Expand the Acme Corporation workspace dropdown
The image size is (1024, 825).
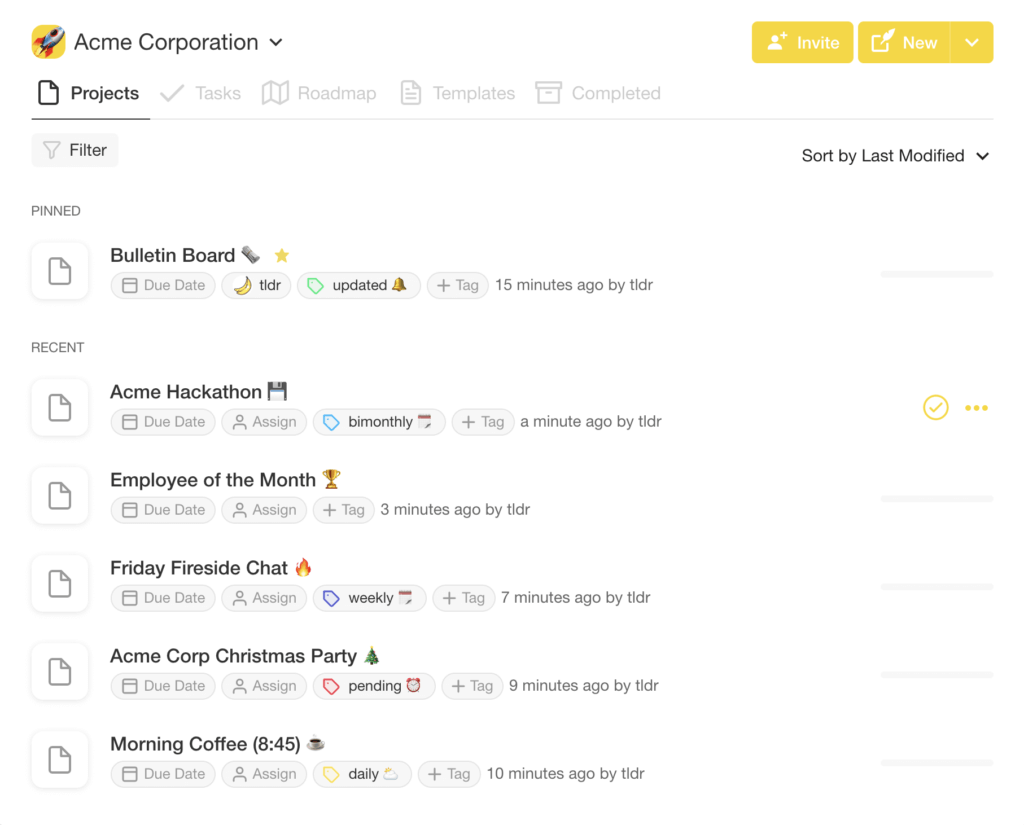tap(277, 43)
